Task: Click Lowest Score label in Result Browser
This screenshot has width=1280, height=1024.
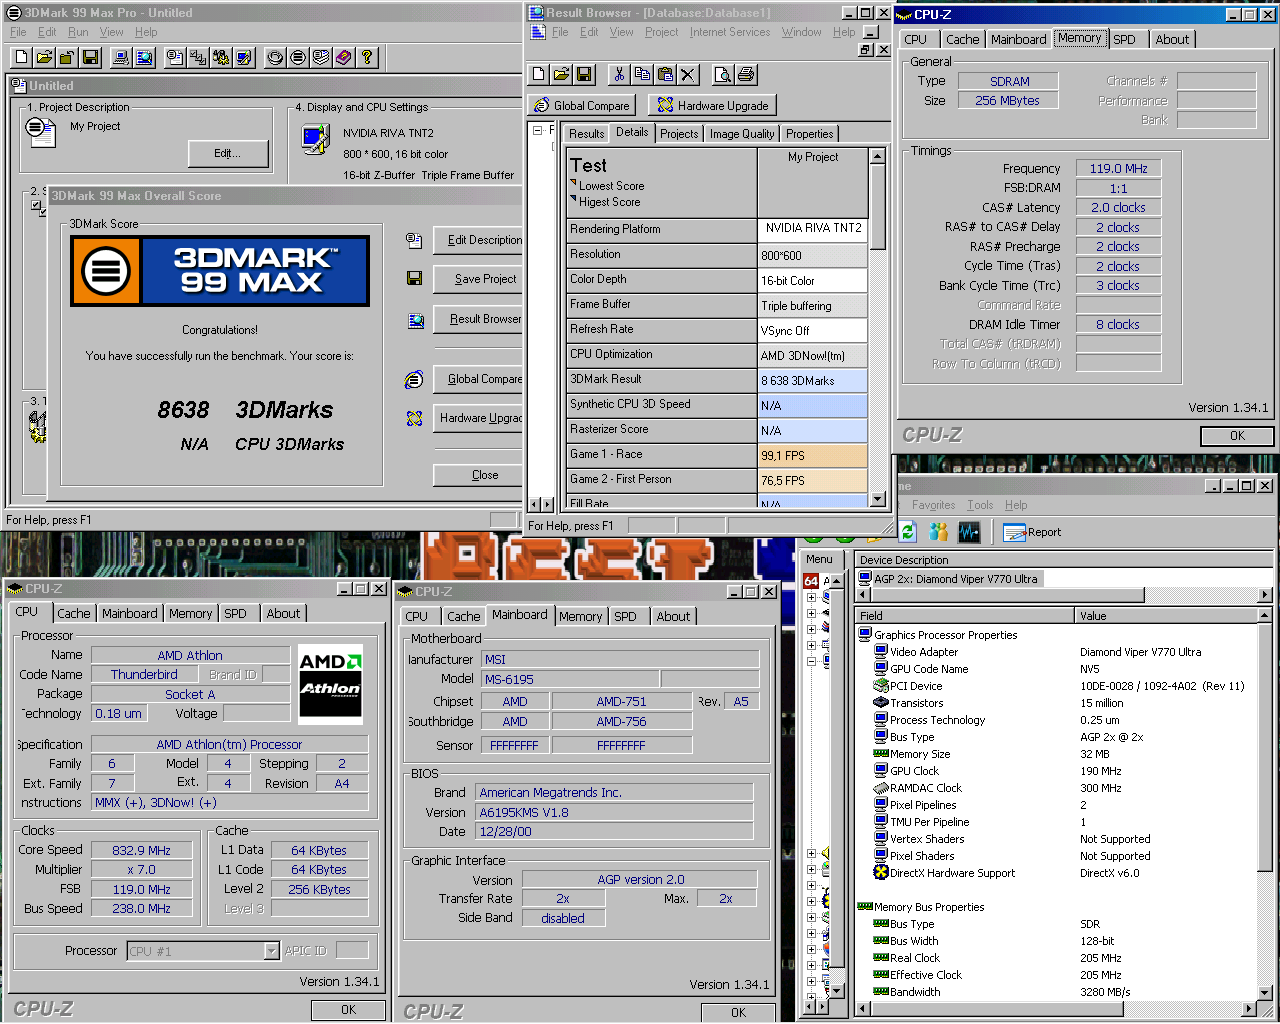Action: point(611,186)
